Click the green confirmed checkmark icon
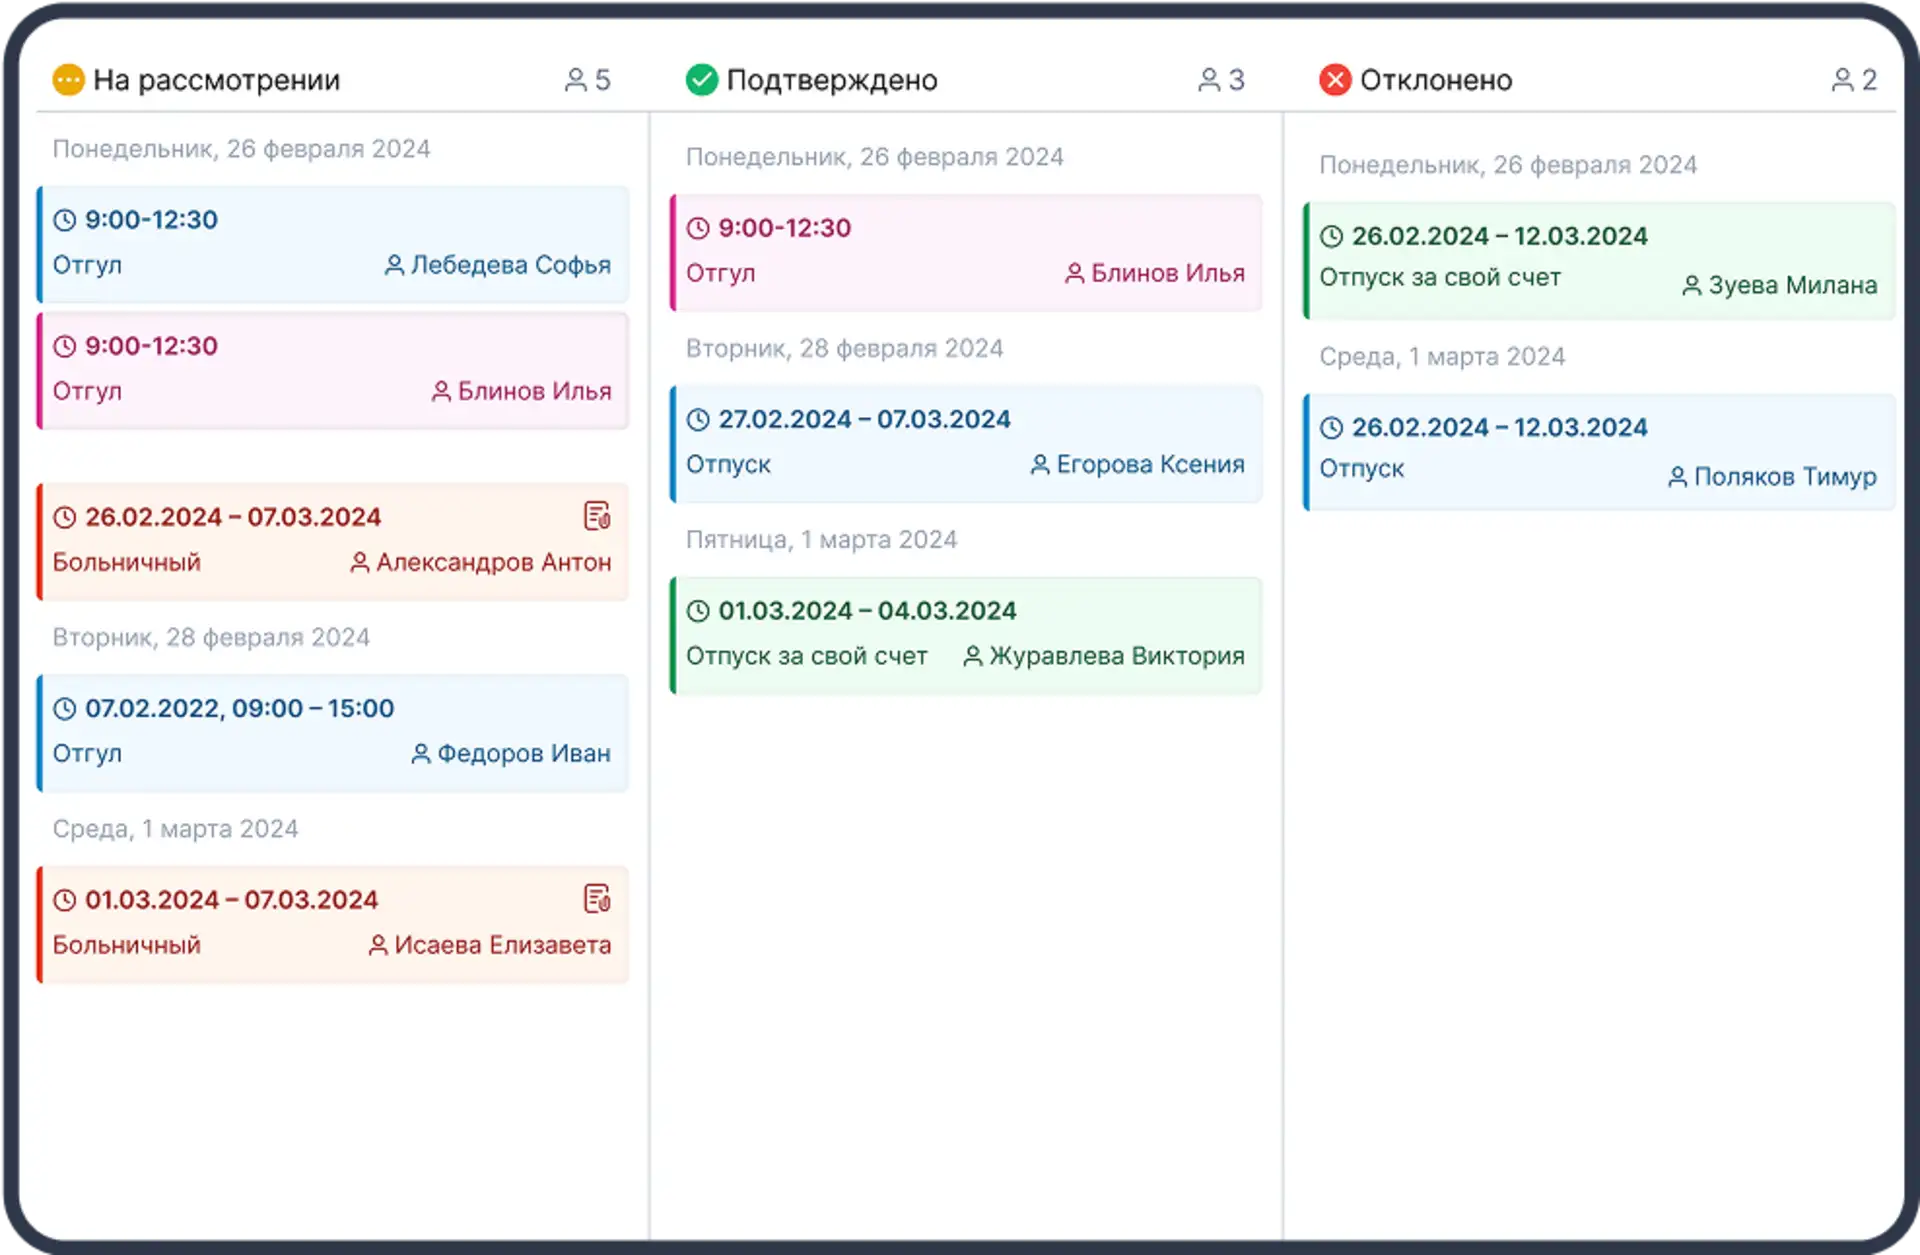1920x1255 pixels. coord(701,80)
